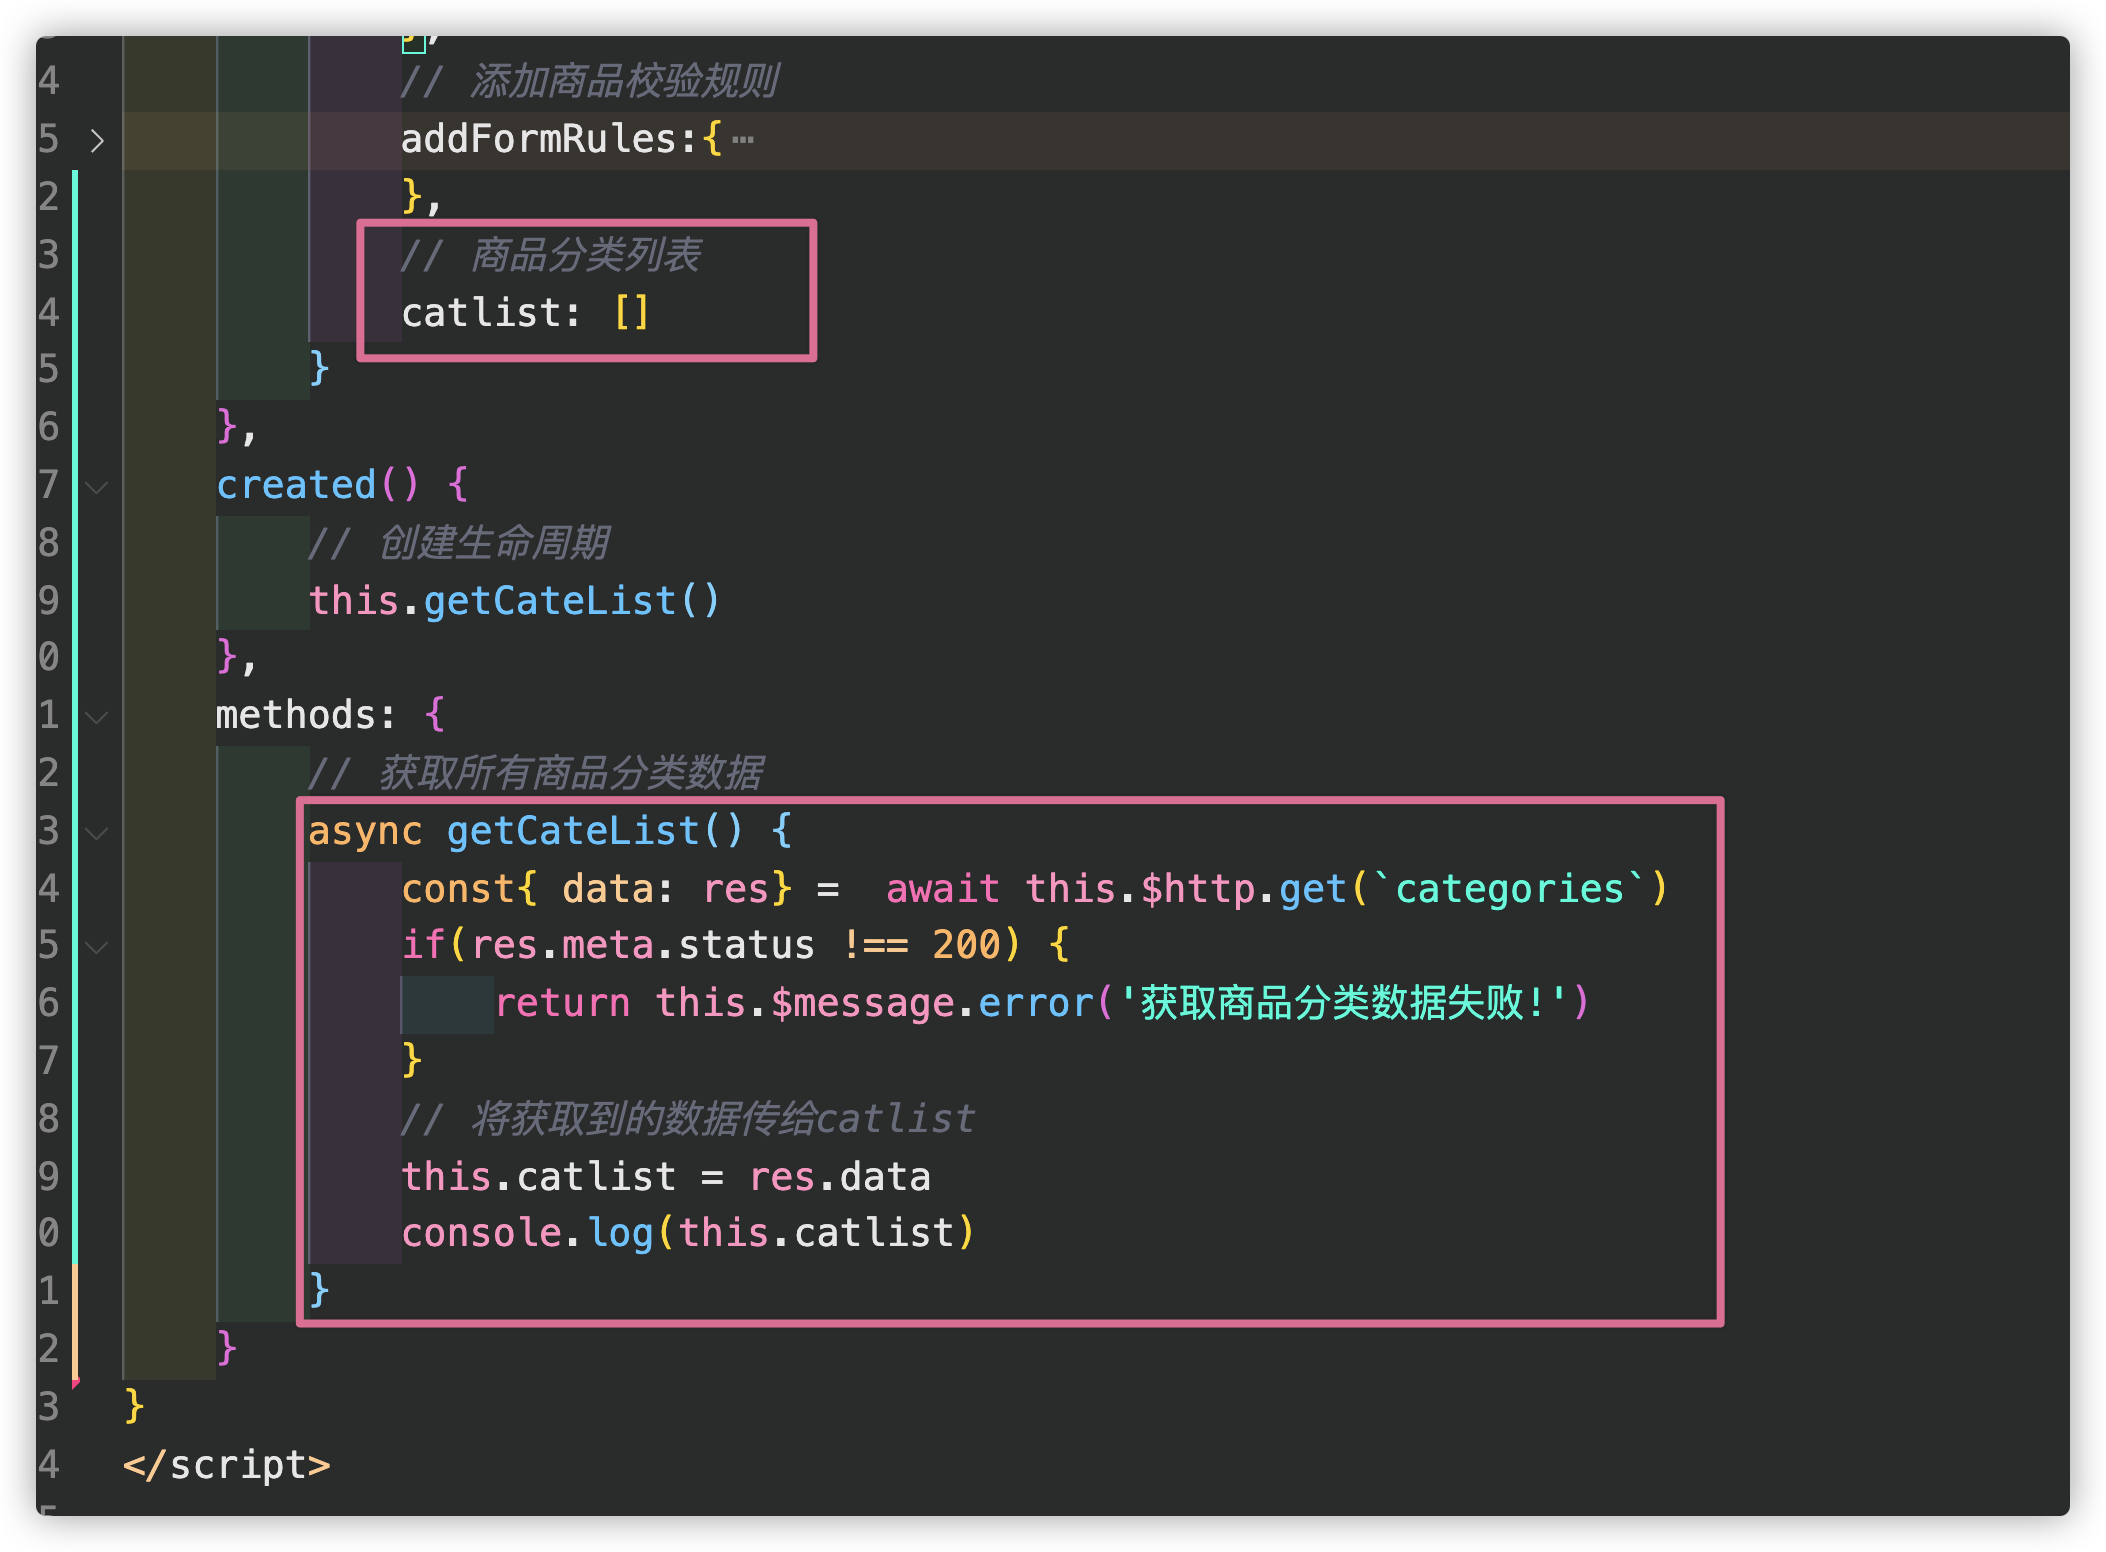Viewport: 2106px width, 1552px height.
Task: Click the closing '</script>' tag
Action: pyautogui.click(x=227, y=1465)
